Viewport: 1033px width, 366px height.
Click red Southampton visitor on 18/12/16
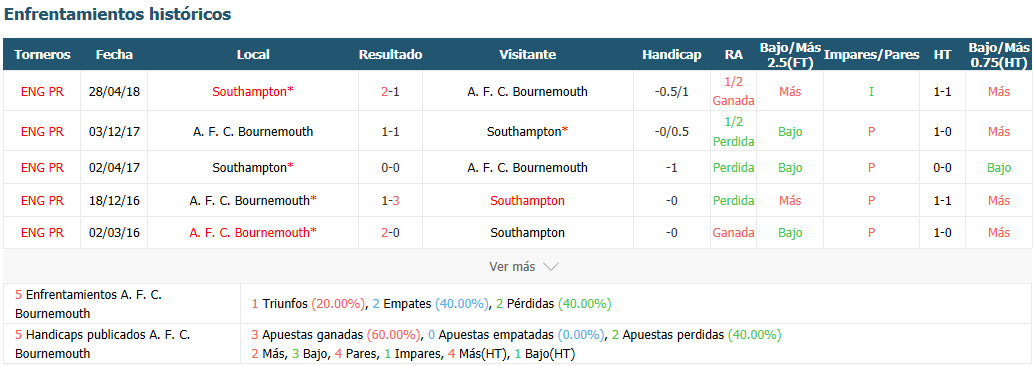click(x=528, y=200)
